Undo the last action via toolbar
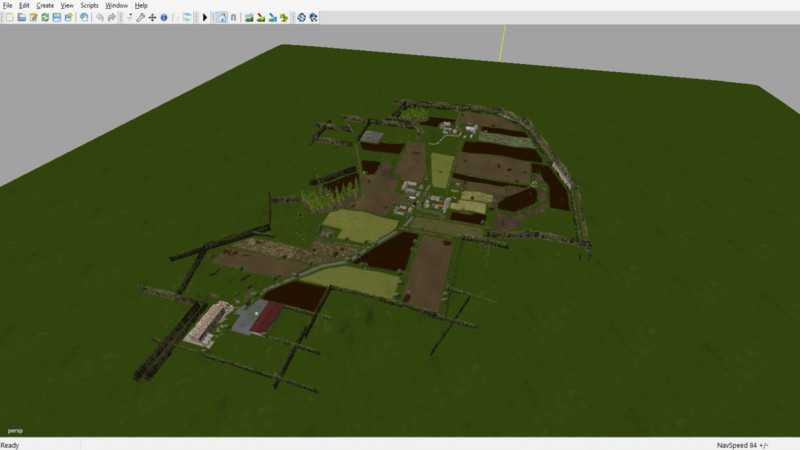The image size is (800, 450). (x=99, y=17)
